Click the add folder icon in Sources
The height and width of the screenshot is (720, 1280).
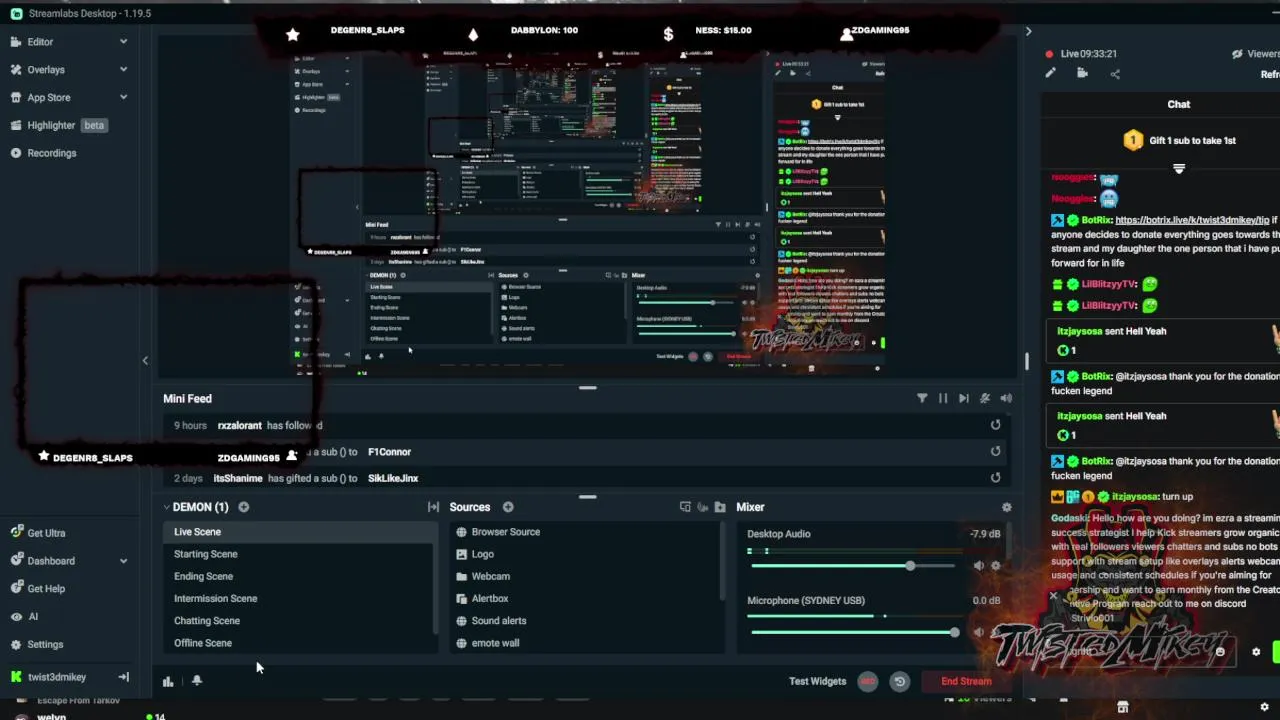click(x=720, y=507)
